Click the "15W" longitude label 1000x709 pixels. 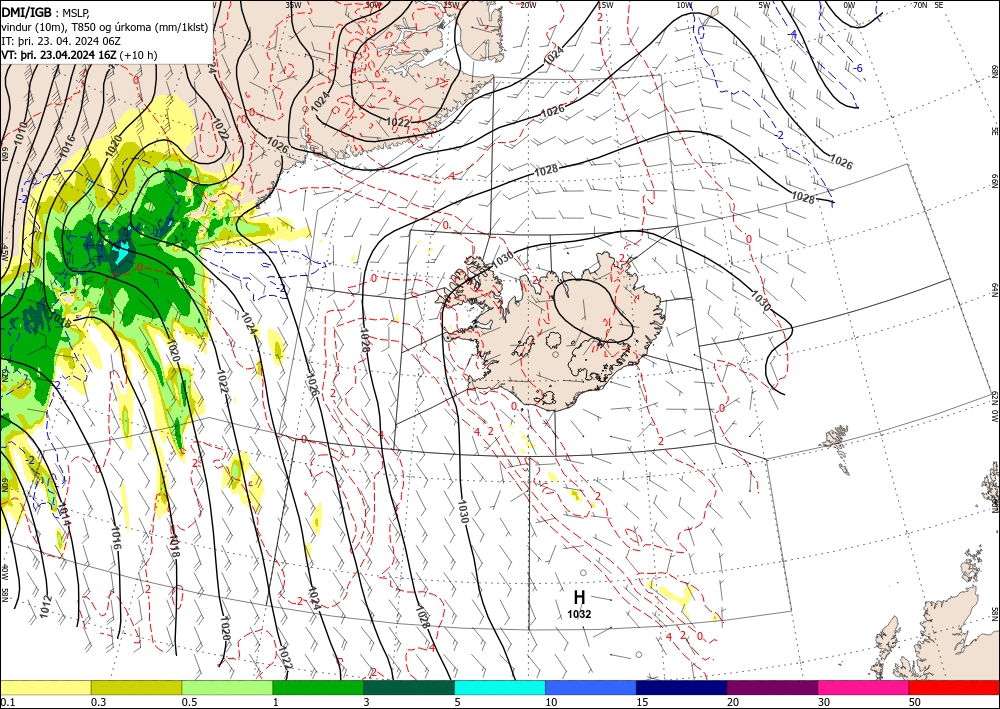605,5
